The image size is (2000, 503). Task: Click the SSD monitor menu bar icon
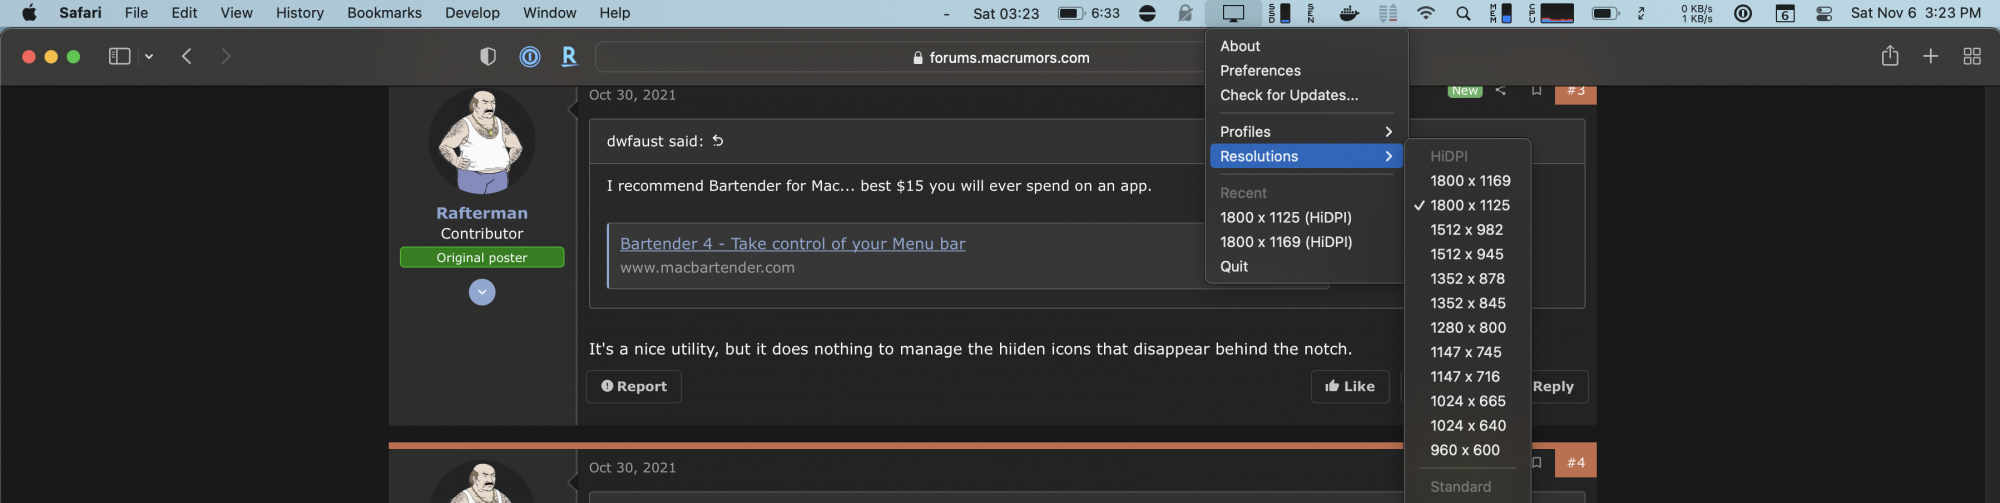(x=1279, y=13)
